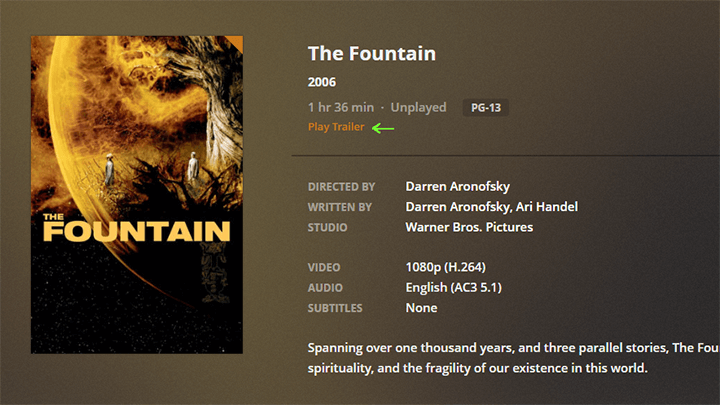Screen dimensions: 720x405
Task: Click The Fountain title heading
Action: pyautogui.click(x=371, y=54)
